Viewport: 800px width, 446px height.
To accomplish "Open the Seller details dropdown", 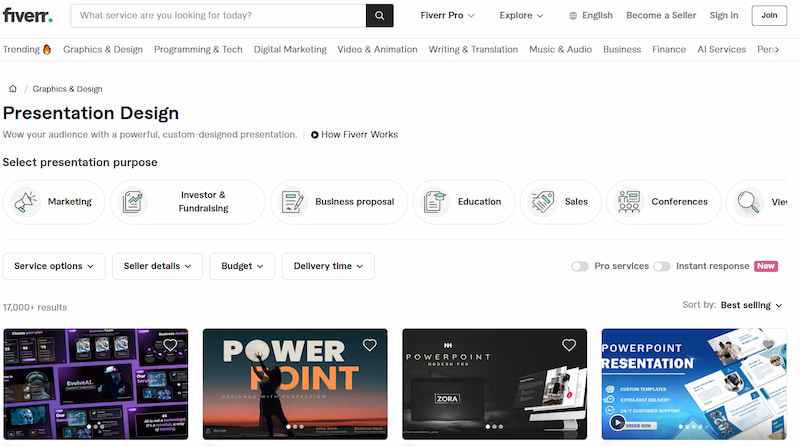I will coord(157,266).
